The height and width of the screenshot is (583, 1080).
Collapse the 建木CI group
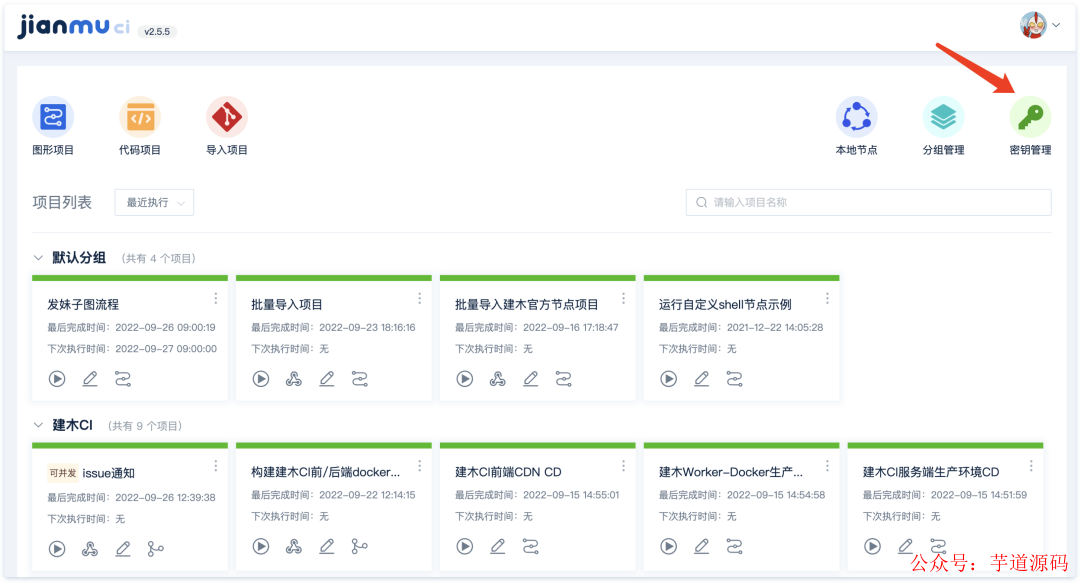[38, 425]
